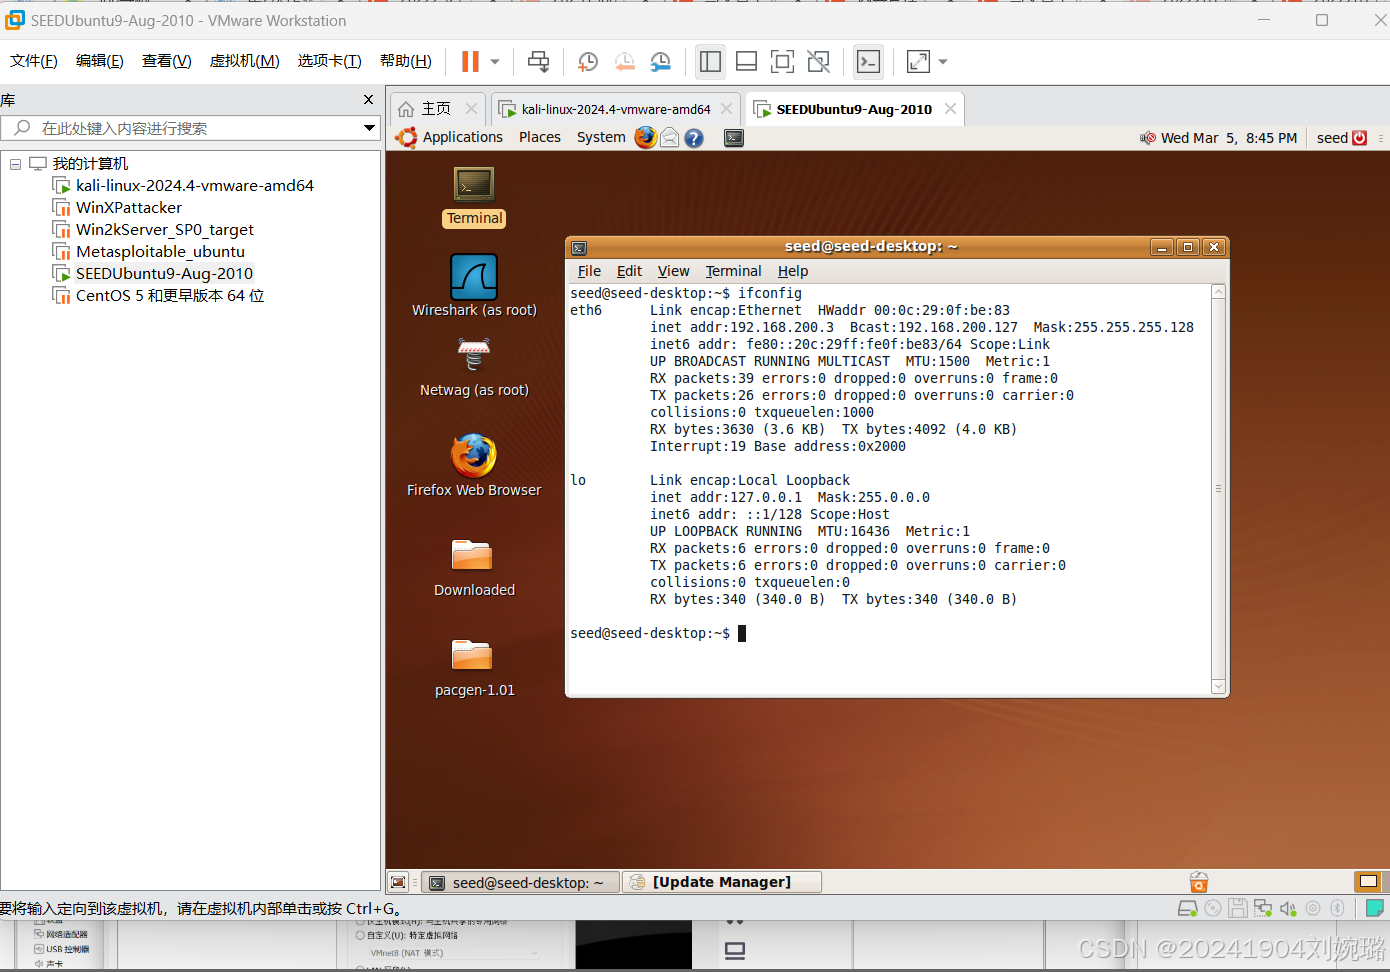
Task: Close the library panel with its X
Action: point(368,100)
